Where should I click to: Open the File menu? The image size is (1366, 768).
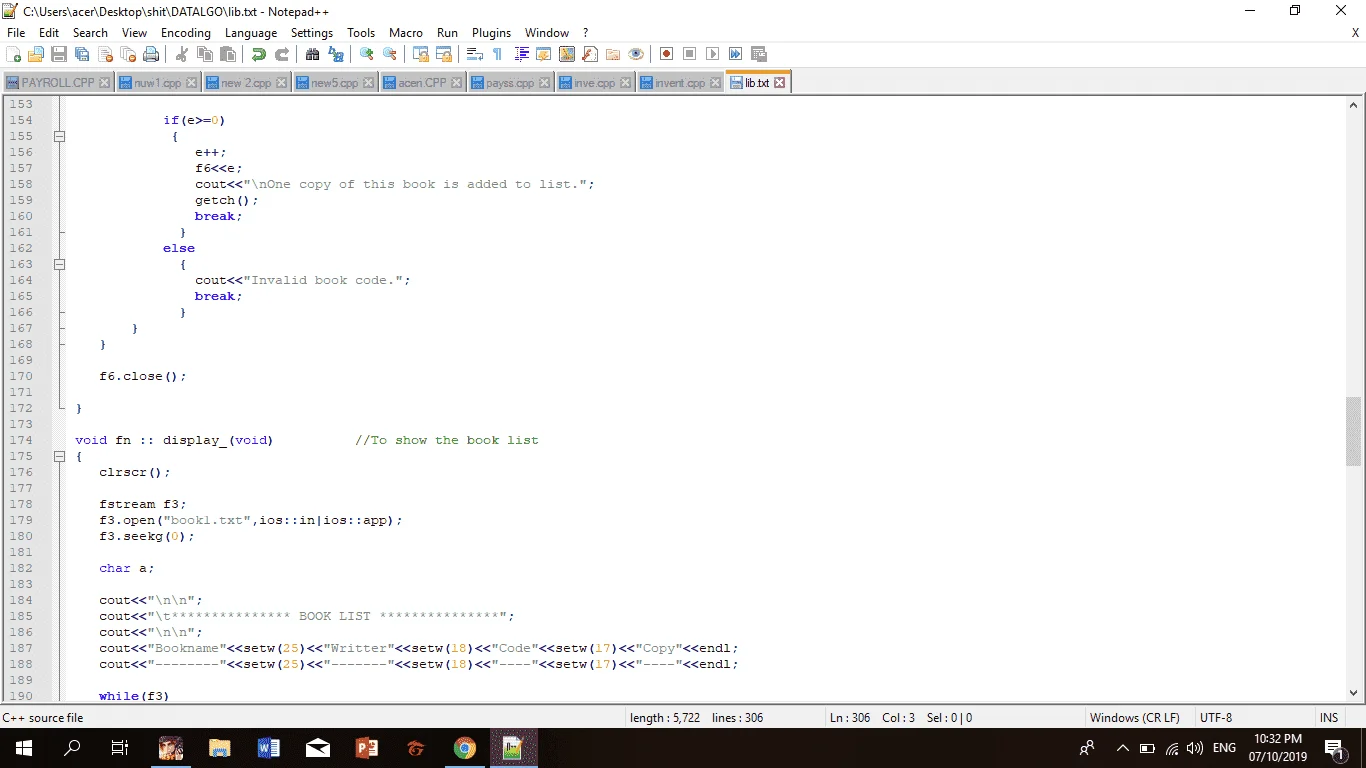(x=15, y=33)
